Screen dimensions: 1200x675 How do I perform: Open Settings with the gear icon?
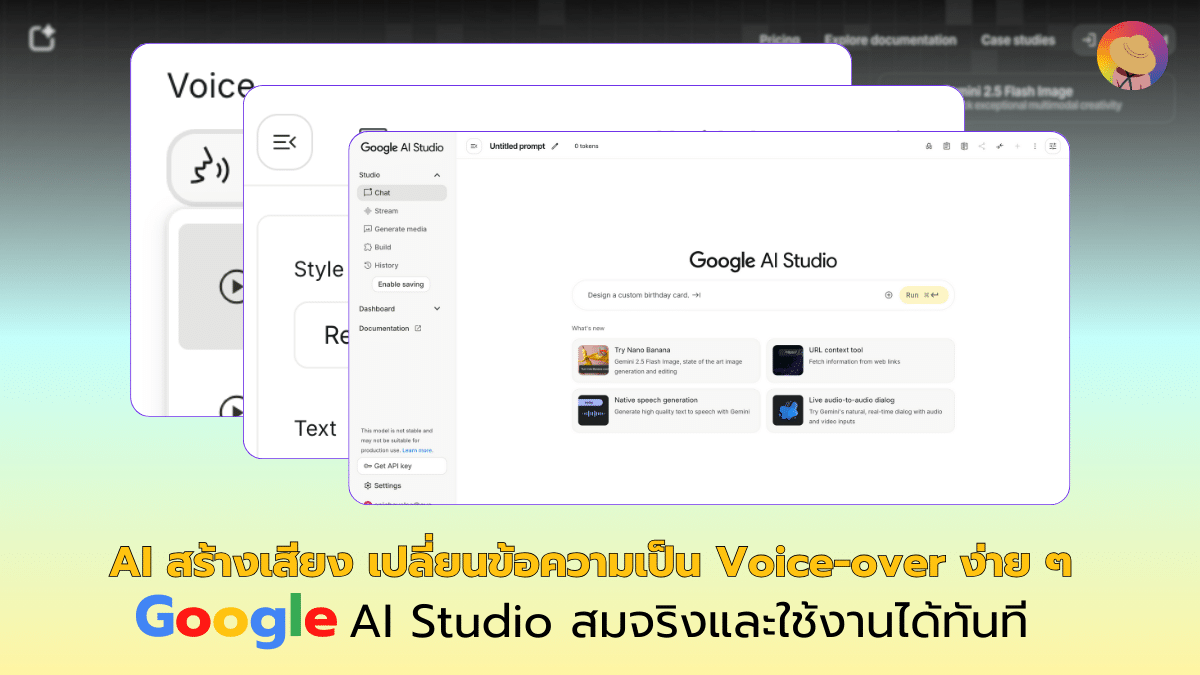tap(368, 485)
